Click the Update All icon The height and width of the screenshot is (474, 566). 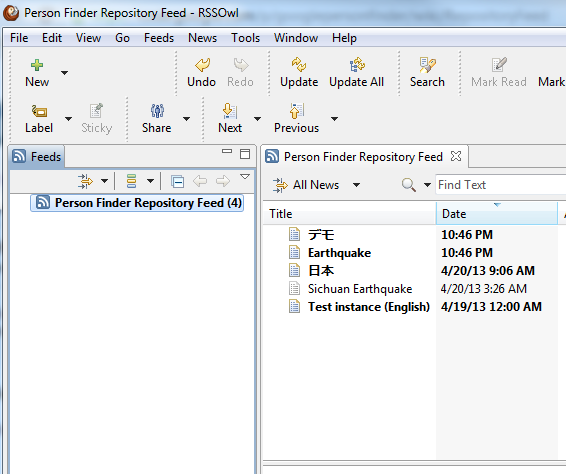357,65
